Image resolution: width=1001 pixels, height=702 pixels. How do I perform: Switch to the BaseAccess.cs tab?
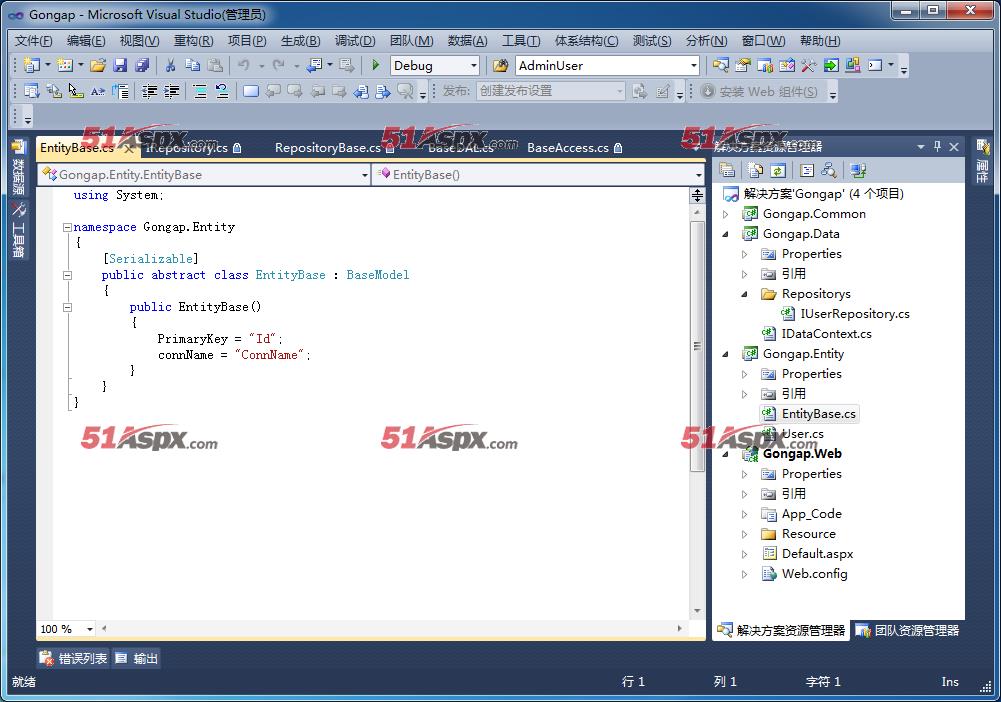coord(575,147)
